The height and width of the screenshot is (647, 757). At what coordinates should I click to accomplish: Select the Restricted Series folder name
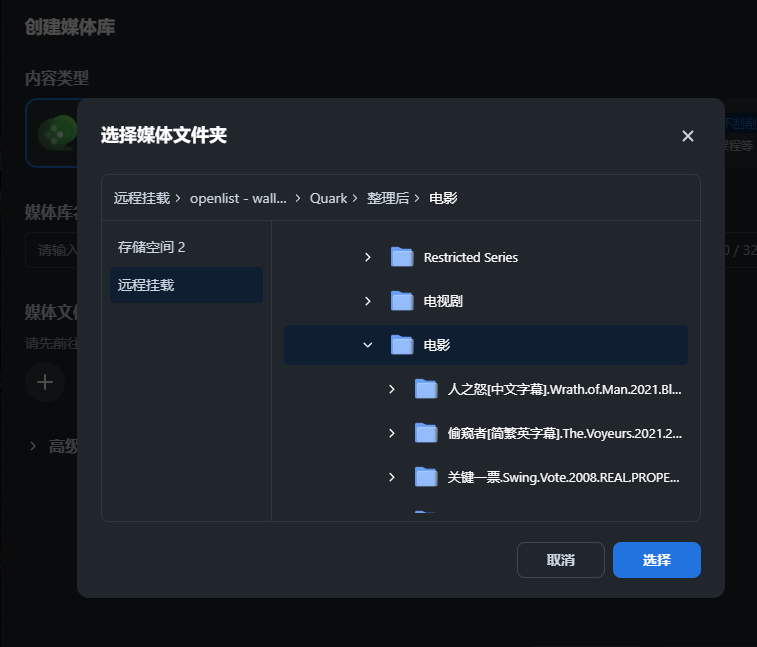pyautogui.click(x=471, y=257)
